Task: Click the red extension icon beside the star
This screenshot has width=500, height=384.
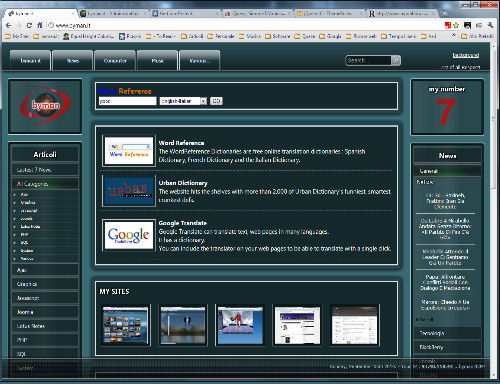Action: pos(448,25)
